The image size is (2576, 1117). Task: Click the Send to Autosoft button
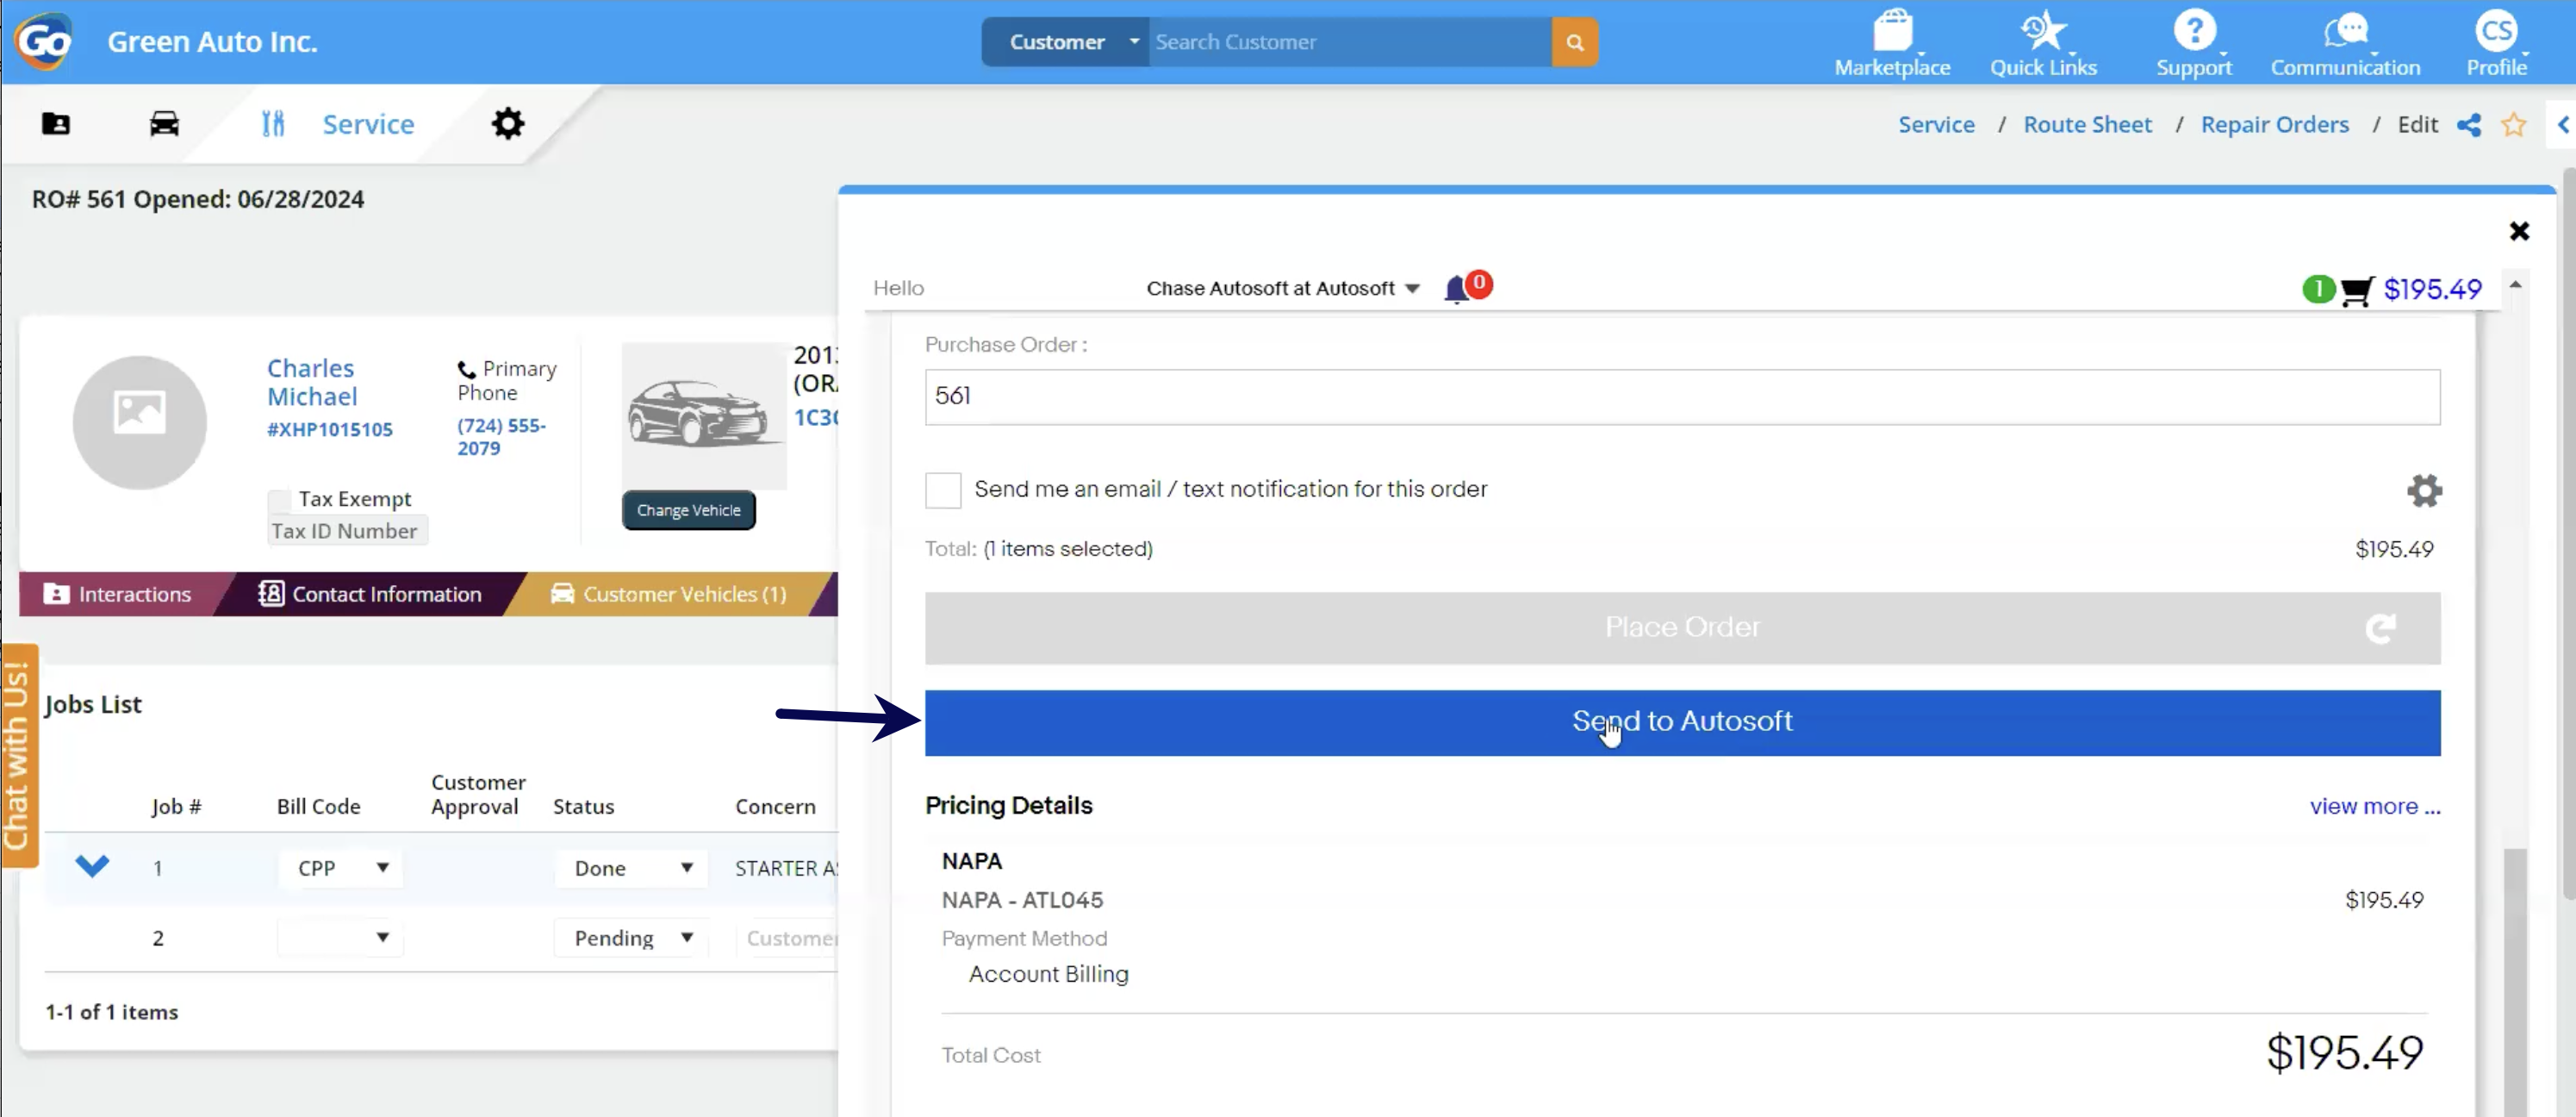[x=1682, y=722]
